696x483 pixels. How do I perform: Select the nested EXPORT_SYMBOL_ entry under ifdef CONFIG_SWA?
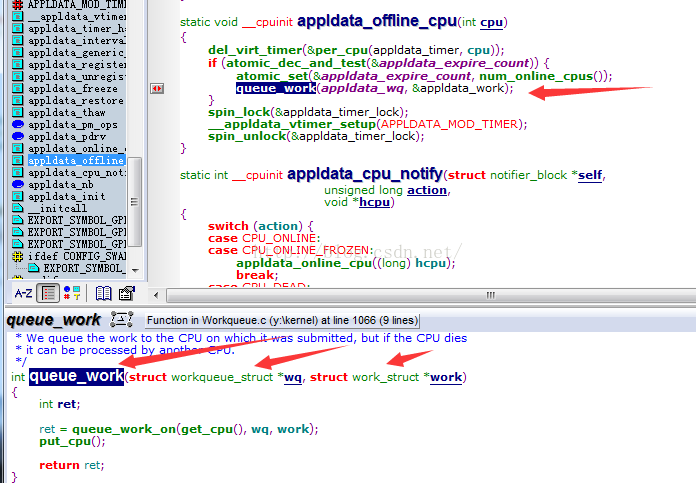click(x=84, y=268)
